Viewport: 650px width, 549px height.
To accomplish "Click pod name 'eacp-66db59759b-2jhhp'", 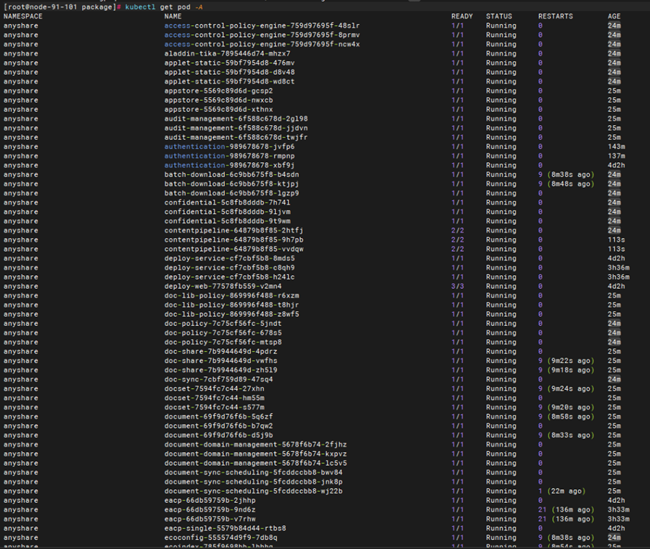I will [210, 500].
